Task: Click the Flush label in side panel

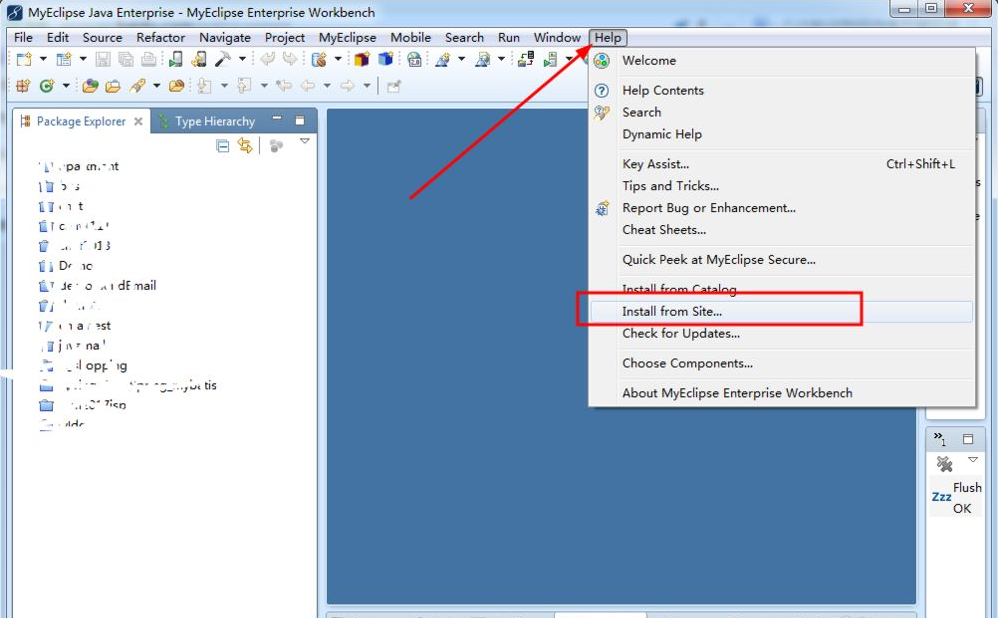Action: [967, 488]
